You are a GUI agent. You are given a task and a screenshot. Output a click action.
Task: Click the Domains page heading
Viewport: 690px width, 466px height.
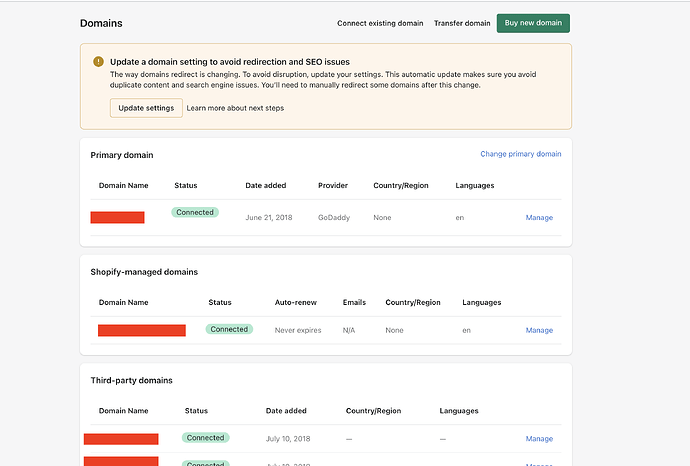coord(101,23)
